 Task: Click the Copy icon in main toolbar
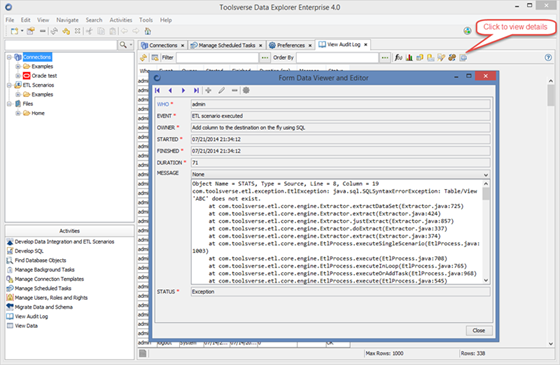coord(101,31)
